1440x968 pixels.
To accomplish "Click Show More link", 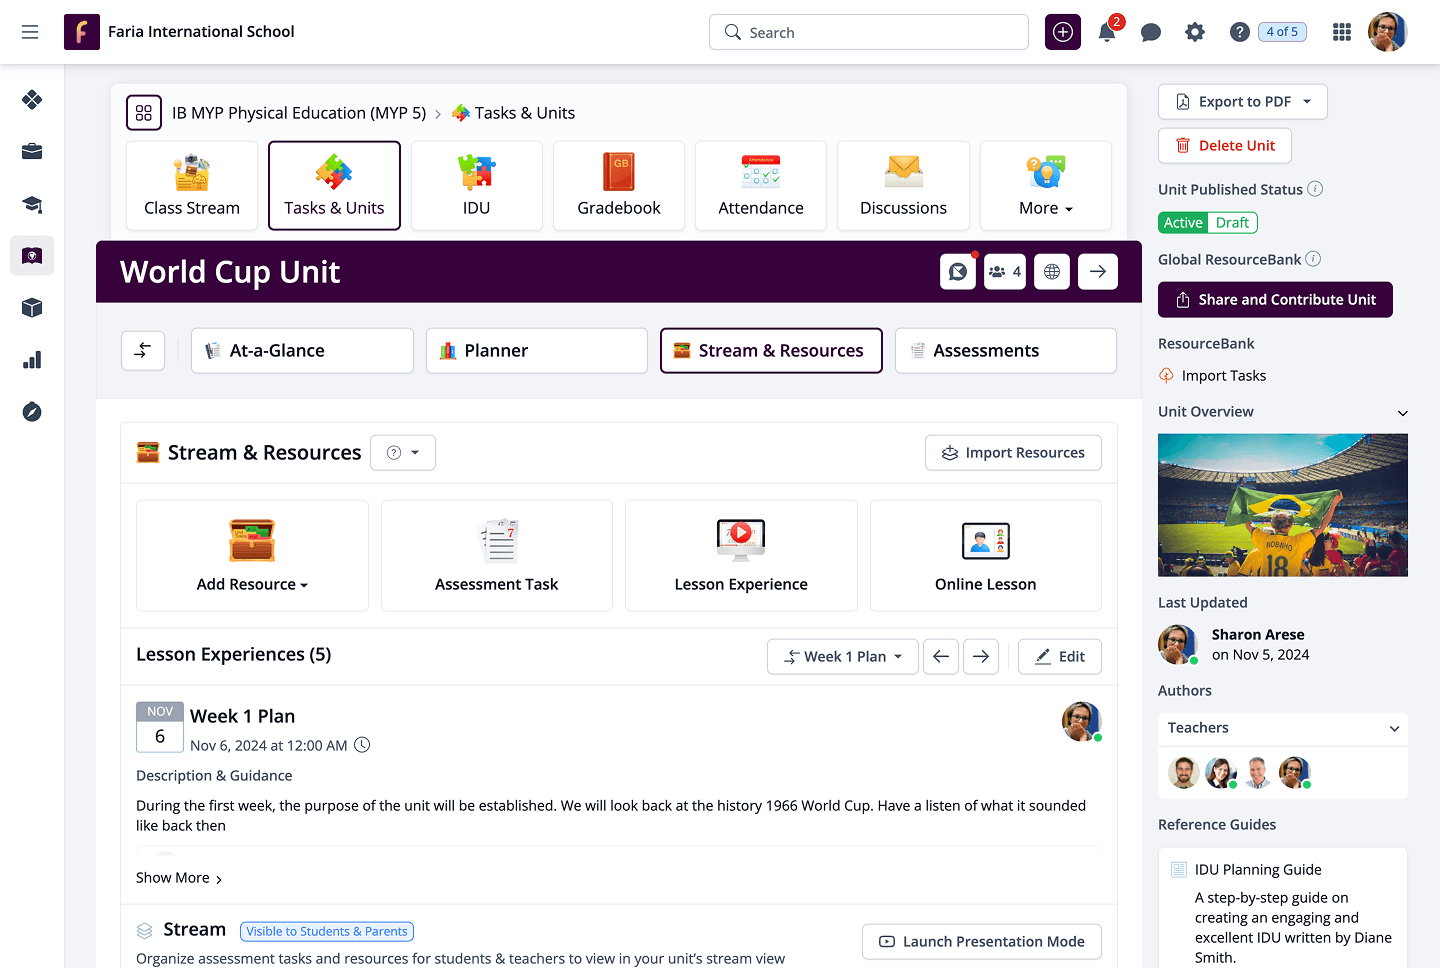I will [179, 878].
